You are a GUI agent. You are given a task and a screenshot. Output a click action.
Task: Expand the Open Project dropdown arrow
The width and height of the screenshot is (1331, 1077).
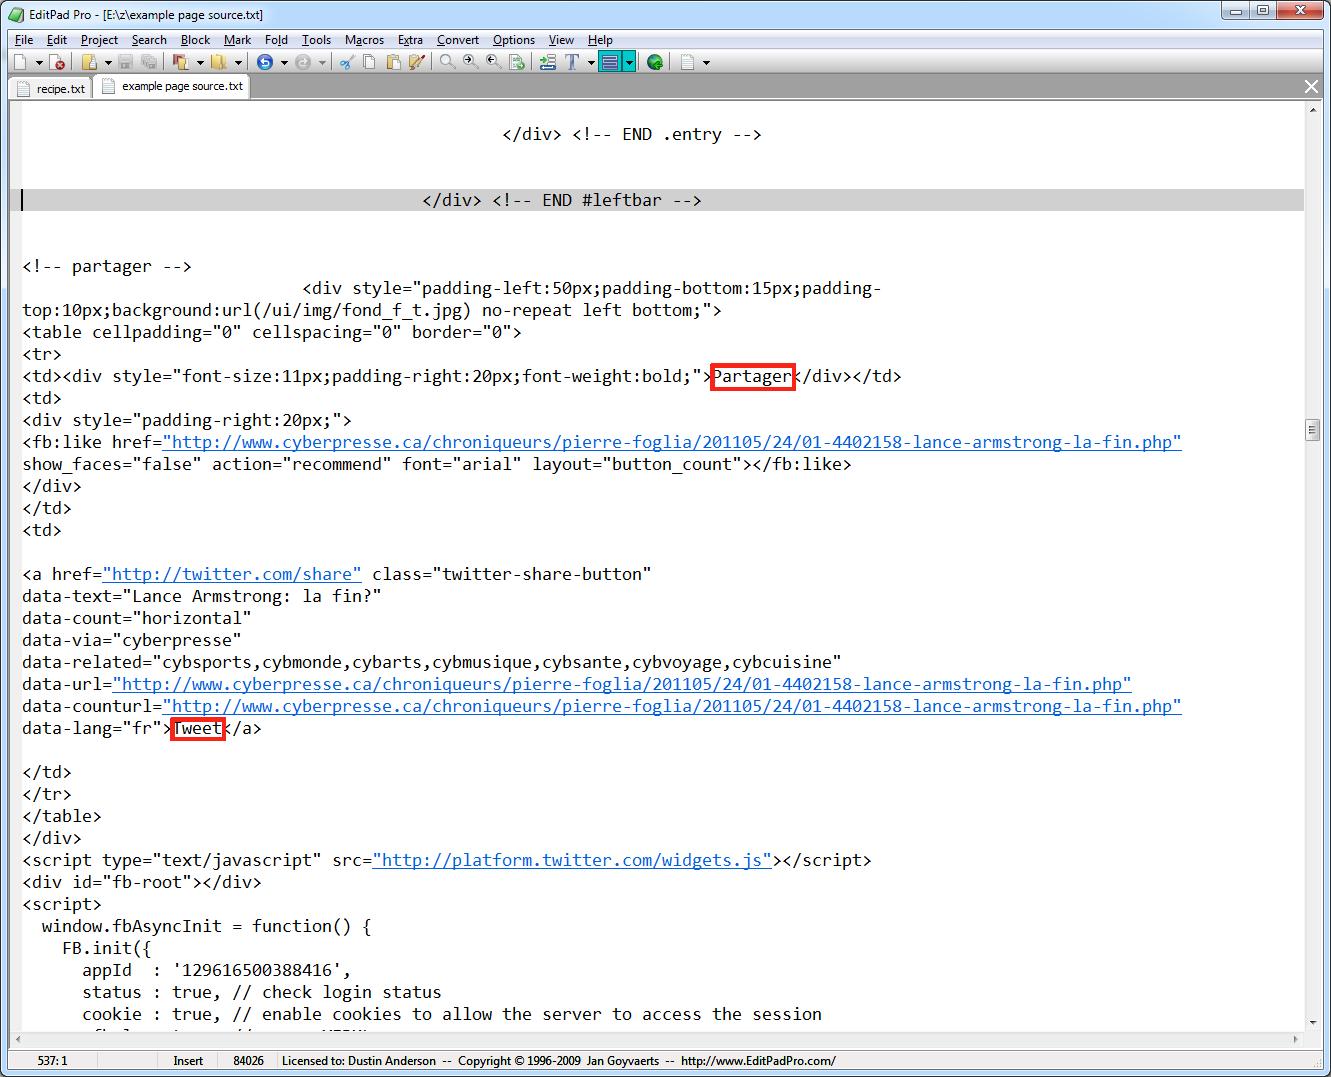tap(199, 62)
